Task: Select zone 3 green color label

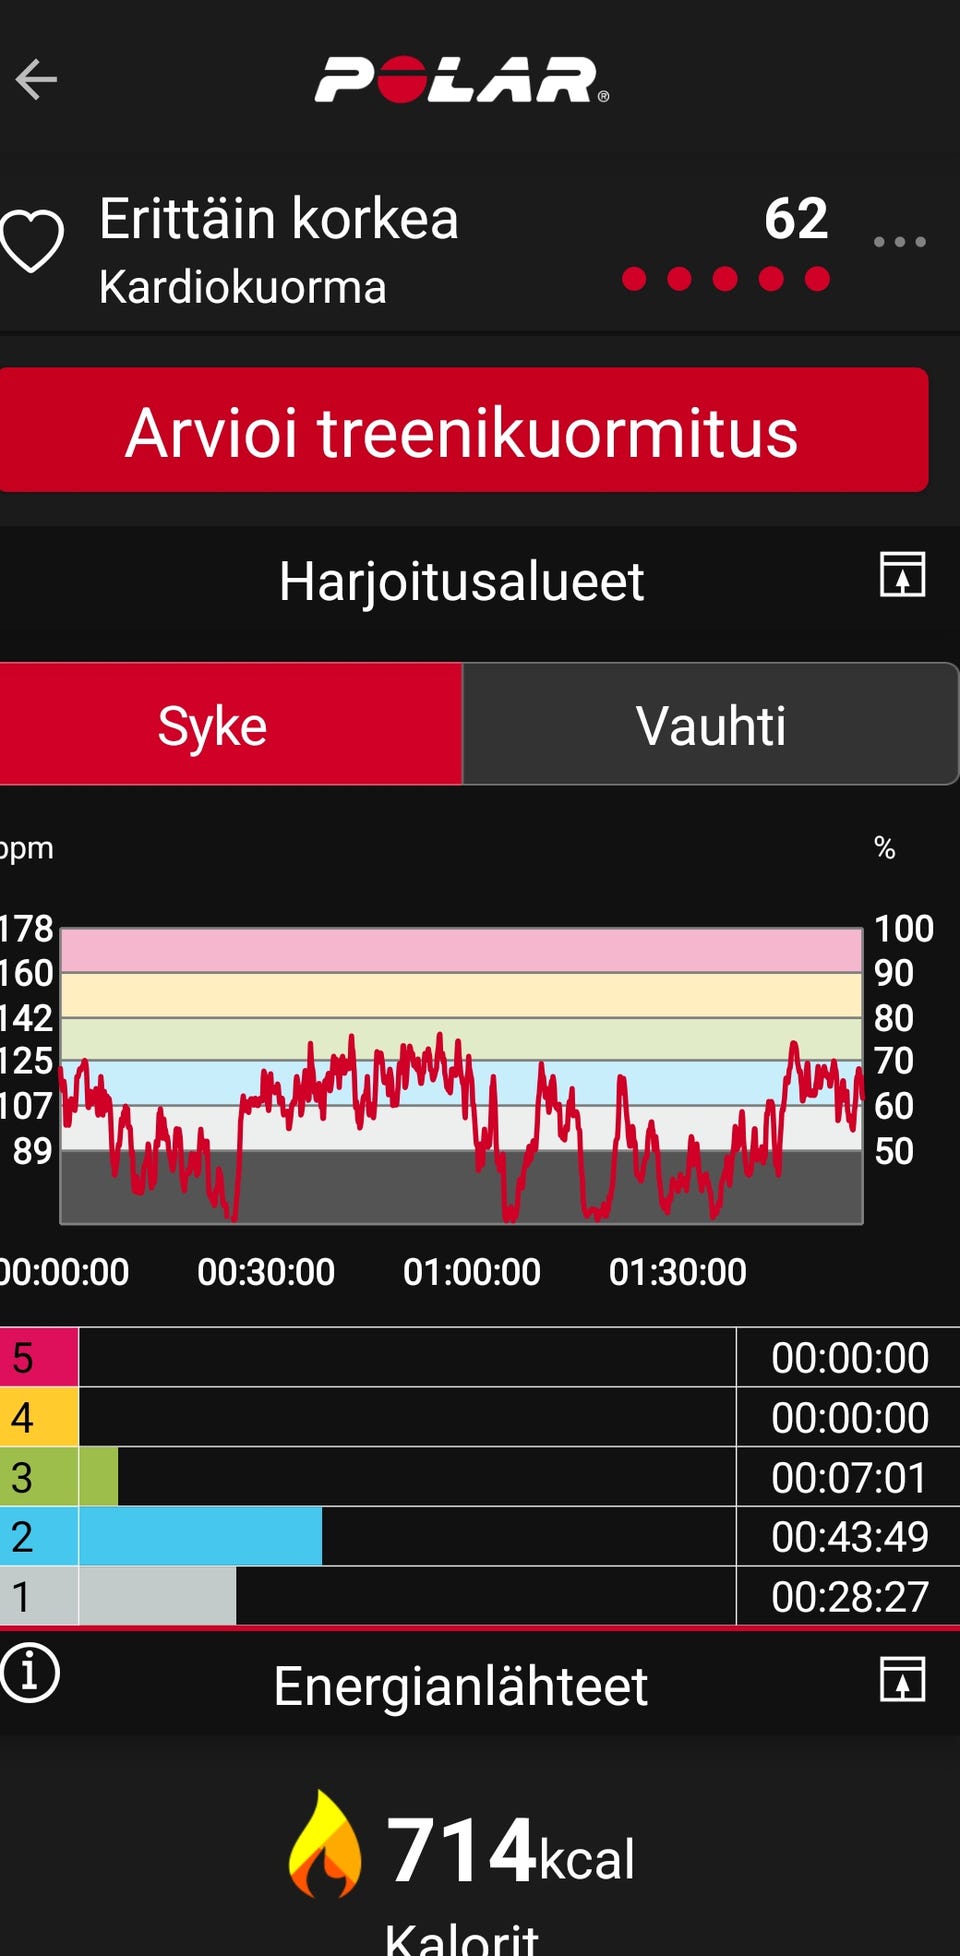Action: coord(39,1477)
